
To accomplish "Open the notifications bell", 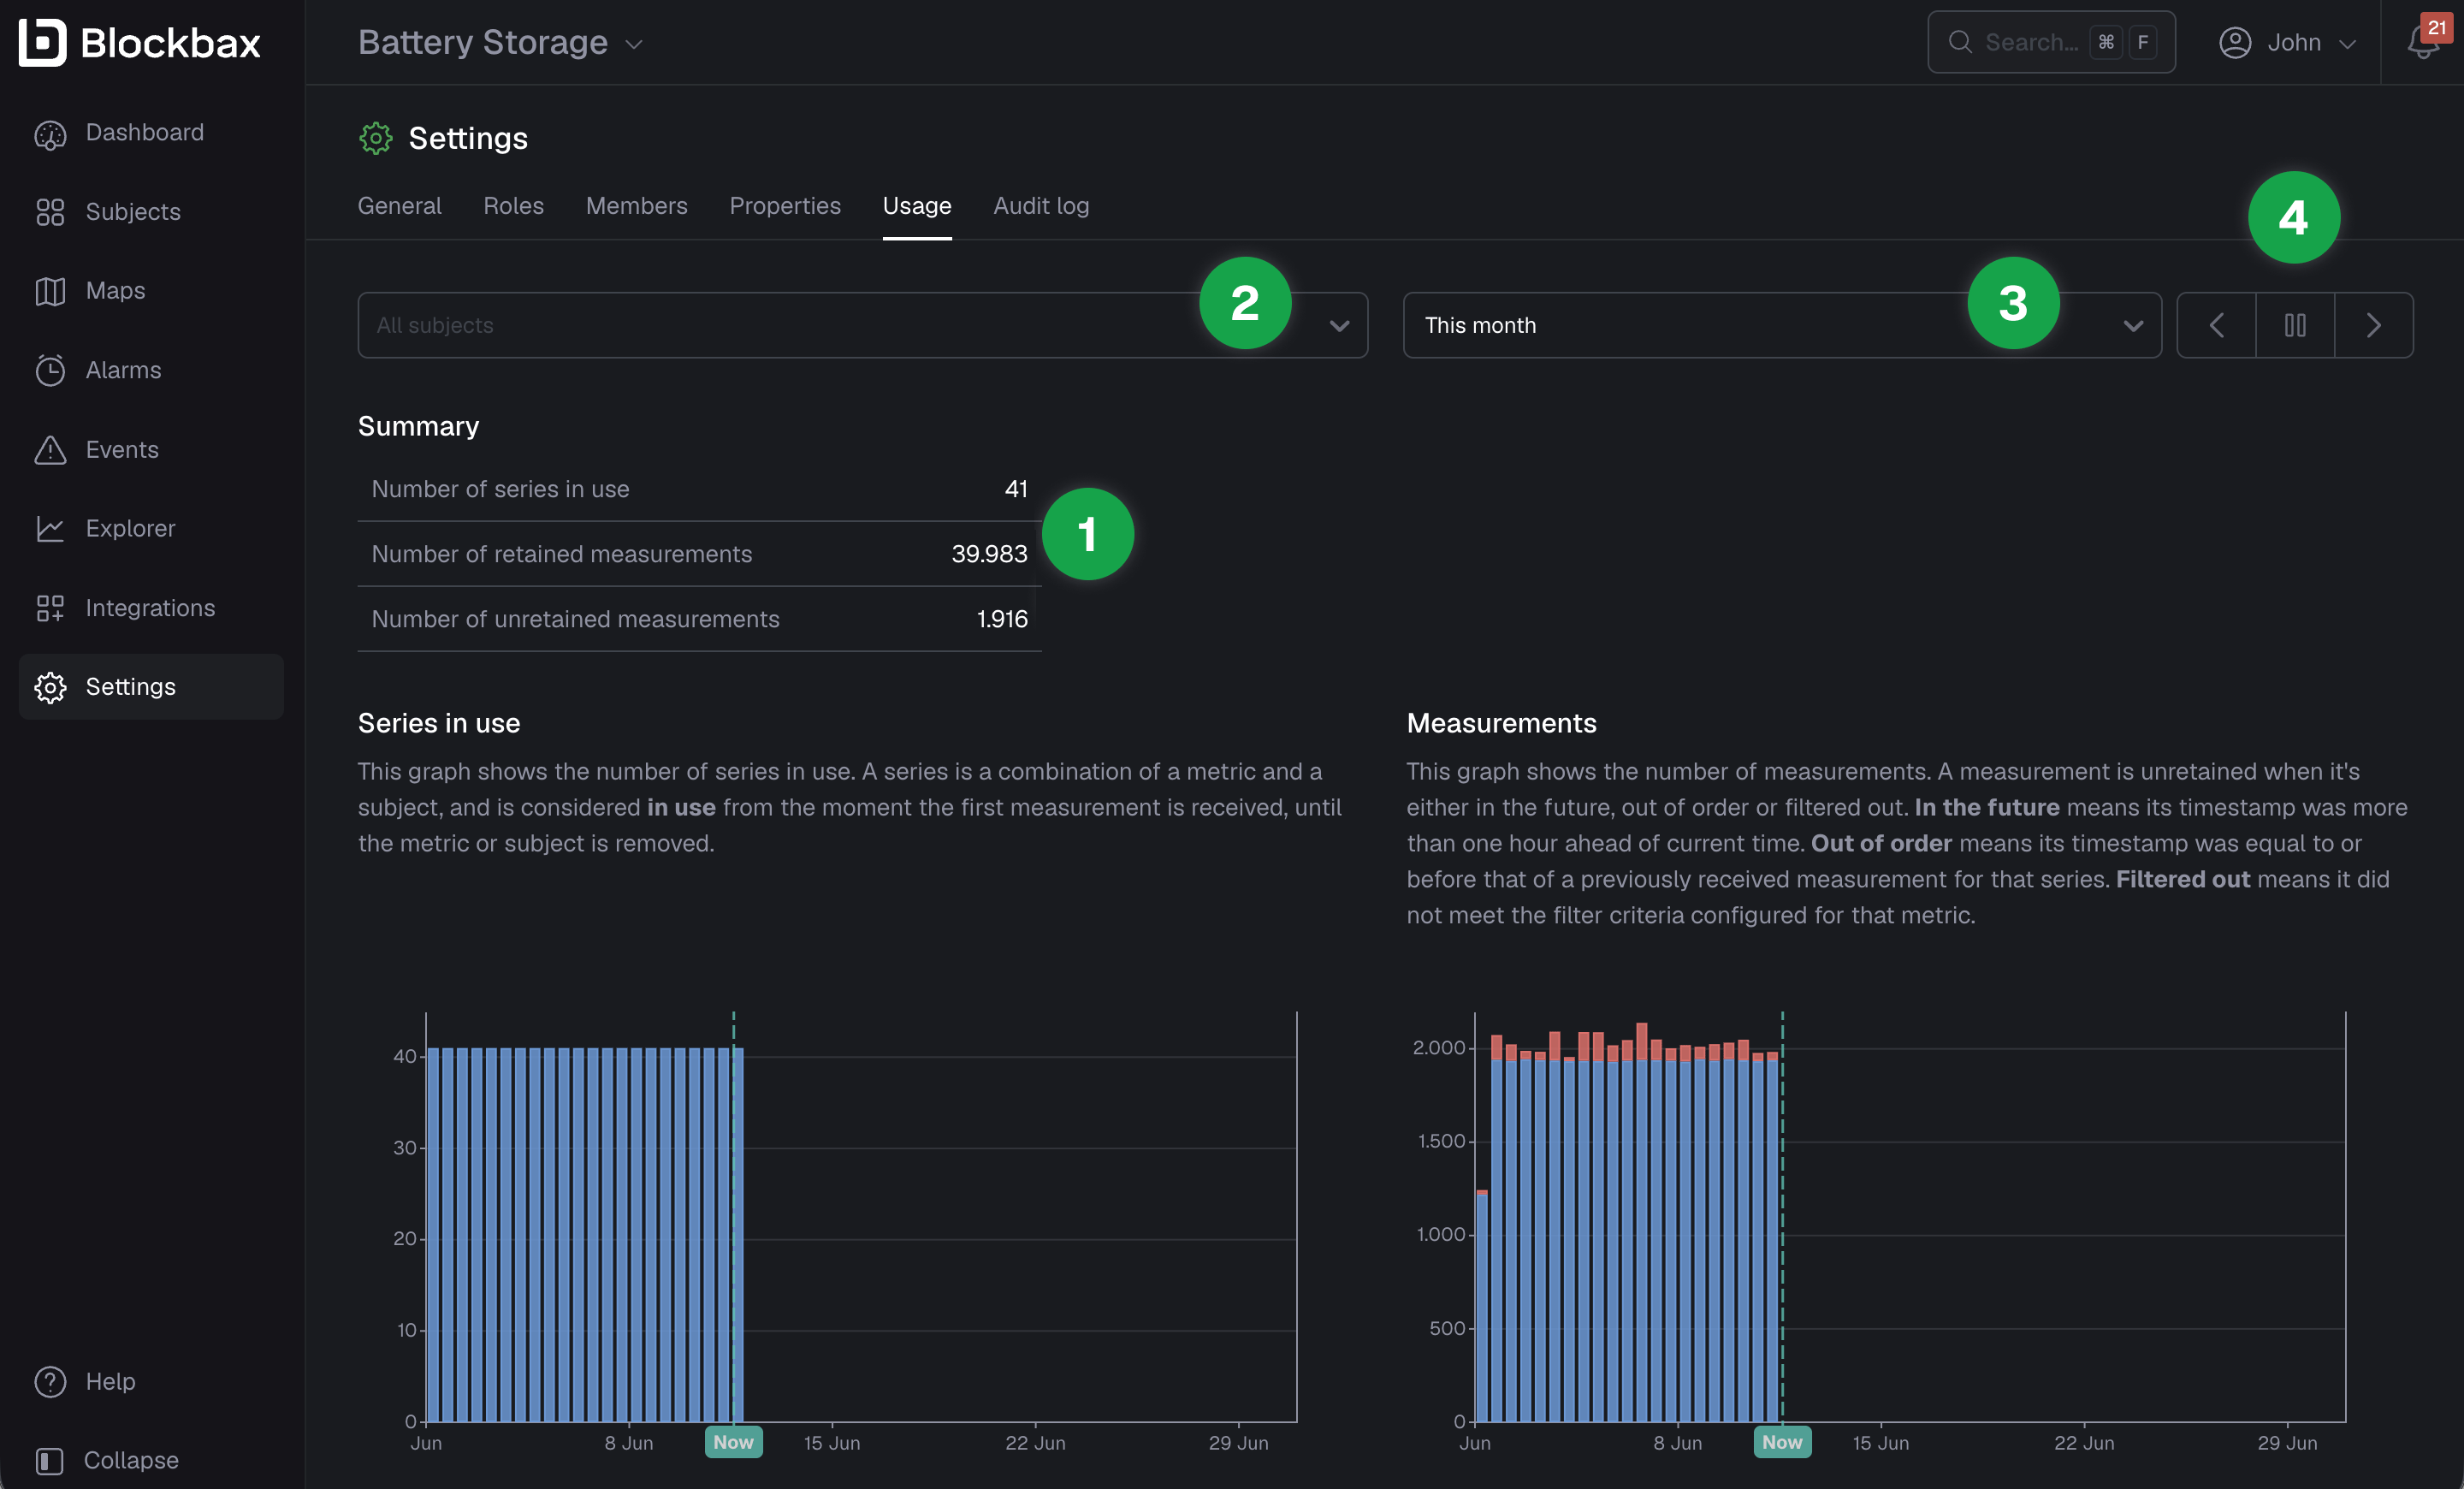I will 2422,42.
